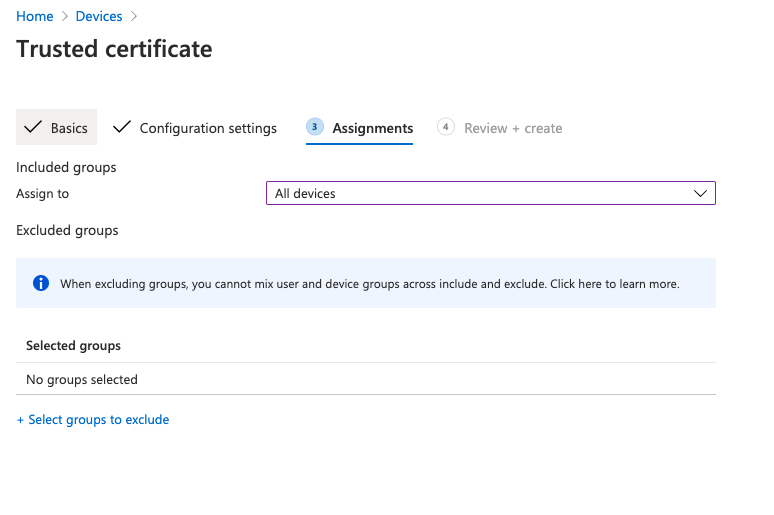
Task: Go to the Configuration settings step
Action: tap(208, 128)
